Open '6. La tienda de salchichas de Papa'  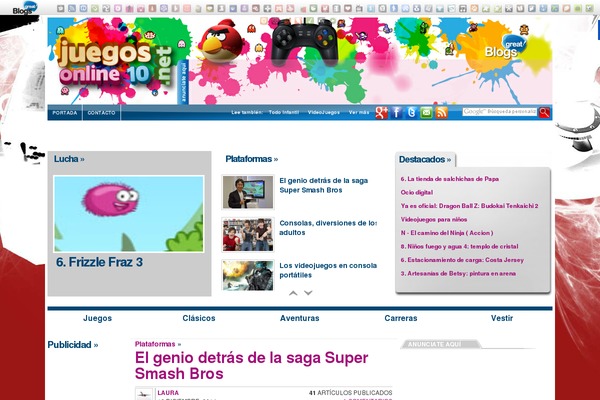[450, 179]
